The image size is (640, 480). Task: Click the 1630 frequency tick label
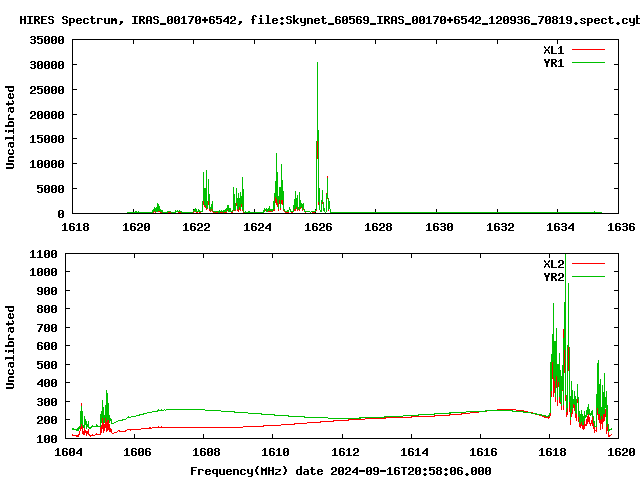[x=439, y=227]
